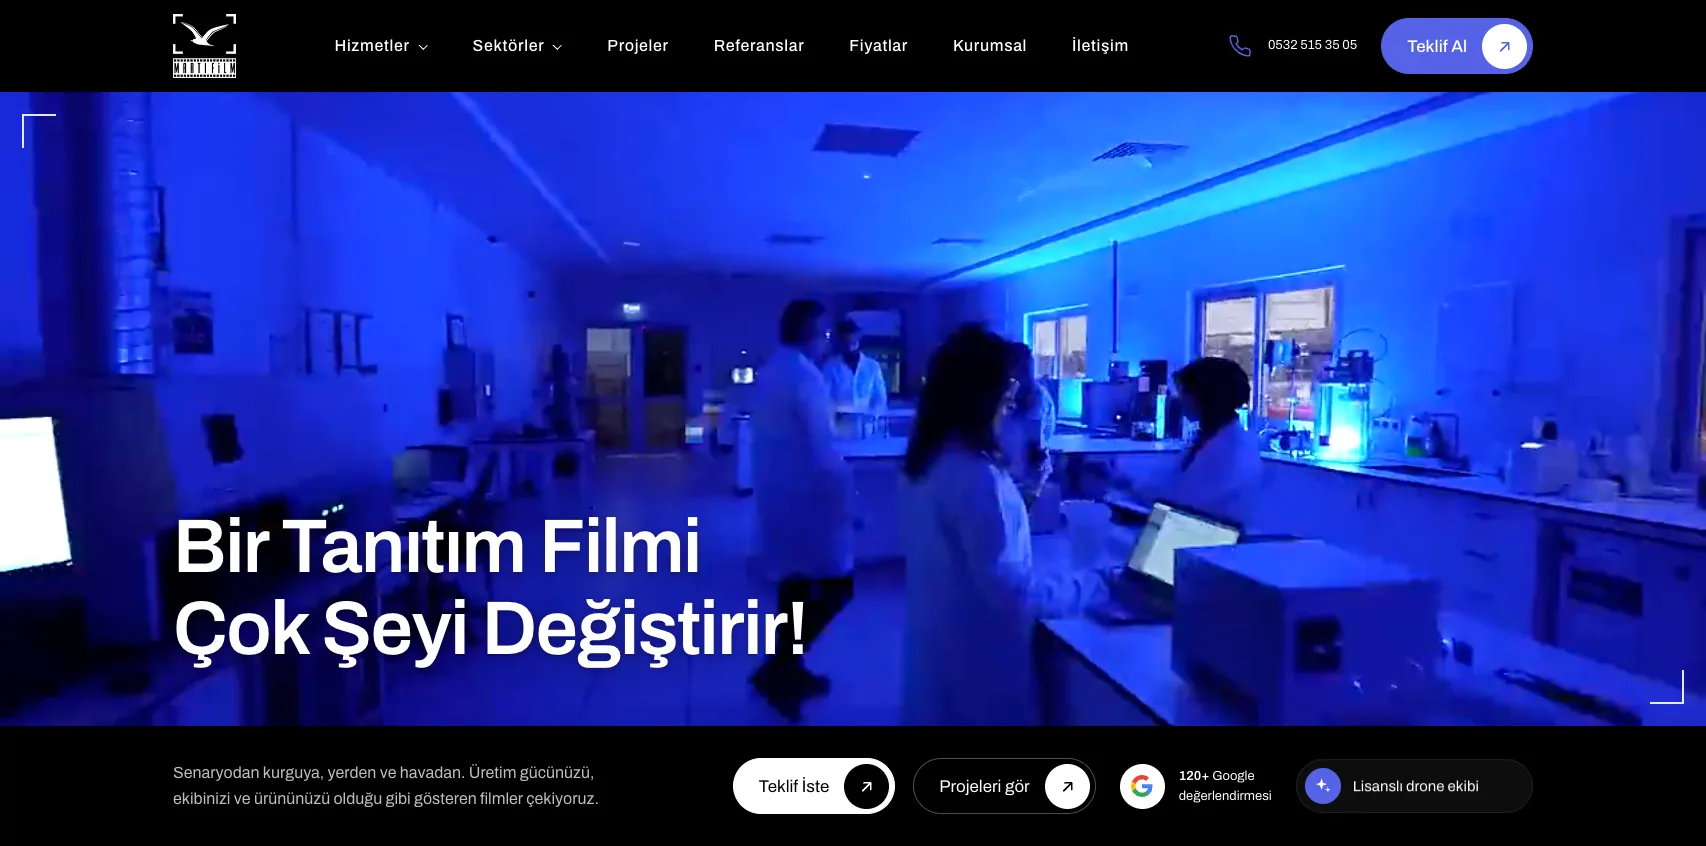Click the arrow circle in Teklif Al
Viewport: 1706px width, 846px height.
(x=1504, y=46)
